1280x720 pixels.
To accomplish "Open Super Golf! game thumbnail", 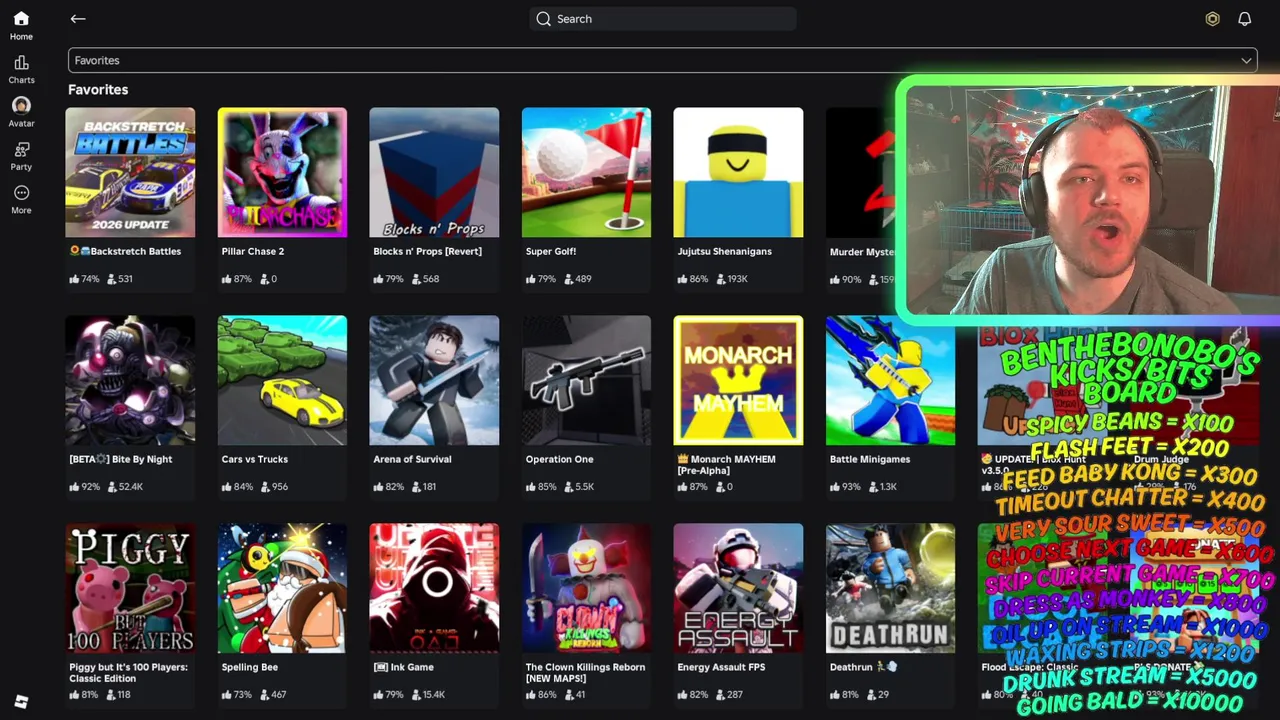I will point(586,172).
